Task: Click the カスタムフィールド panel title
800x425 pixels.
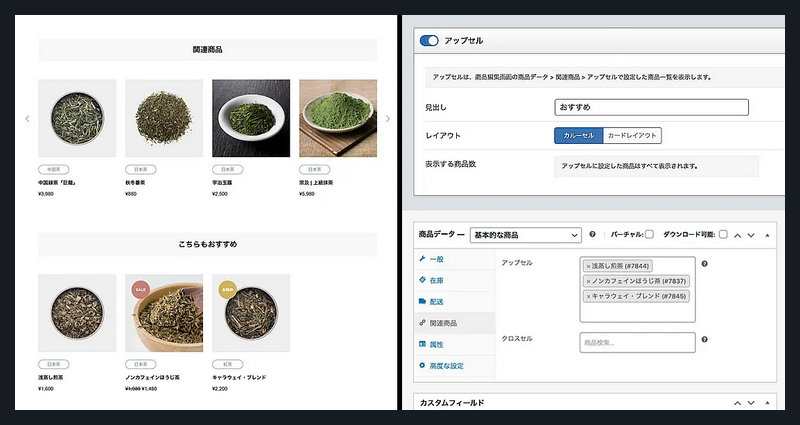Action: 452,403
